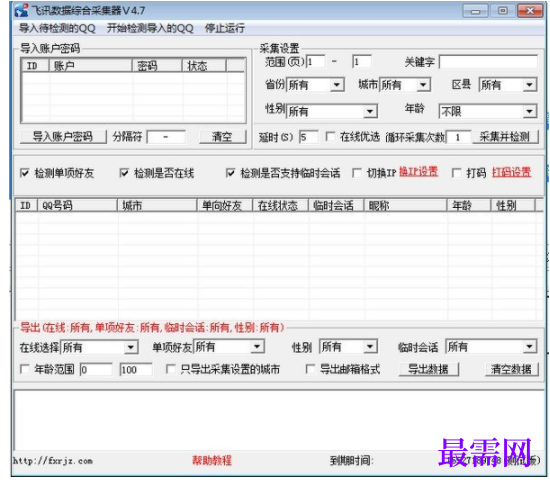Image resolution: width=550 pixels, height=484 pixels.
Task: Click 年龄 column header in results table
Action: point(469,206)
